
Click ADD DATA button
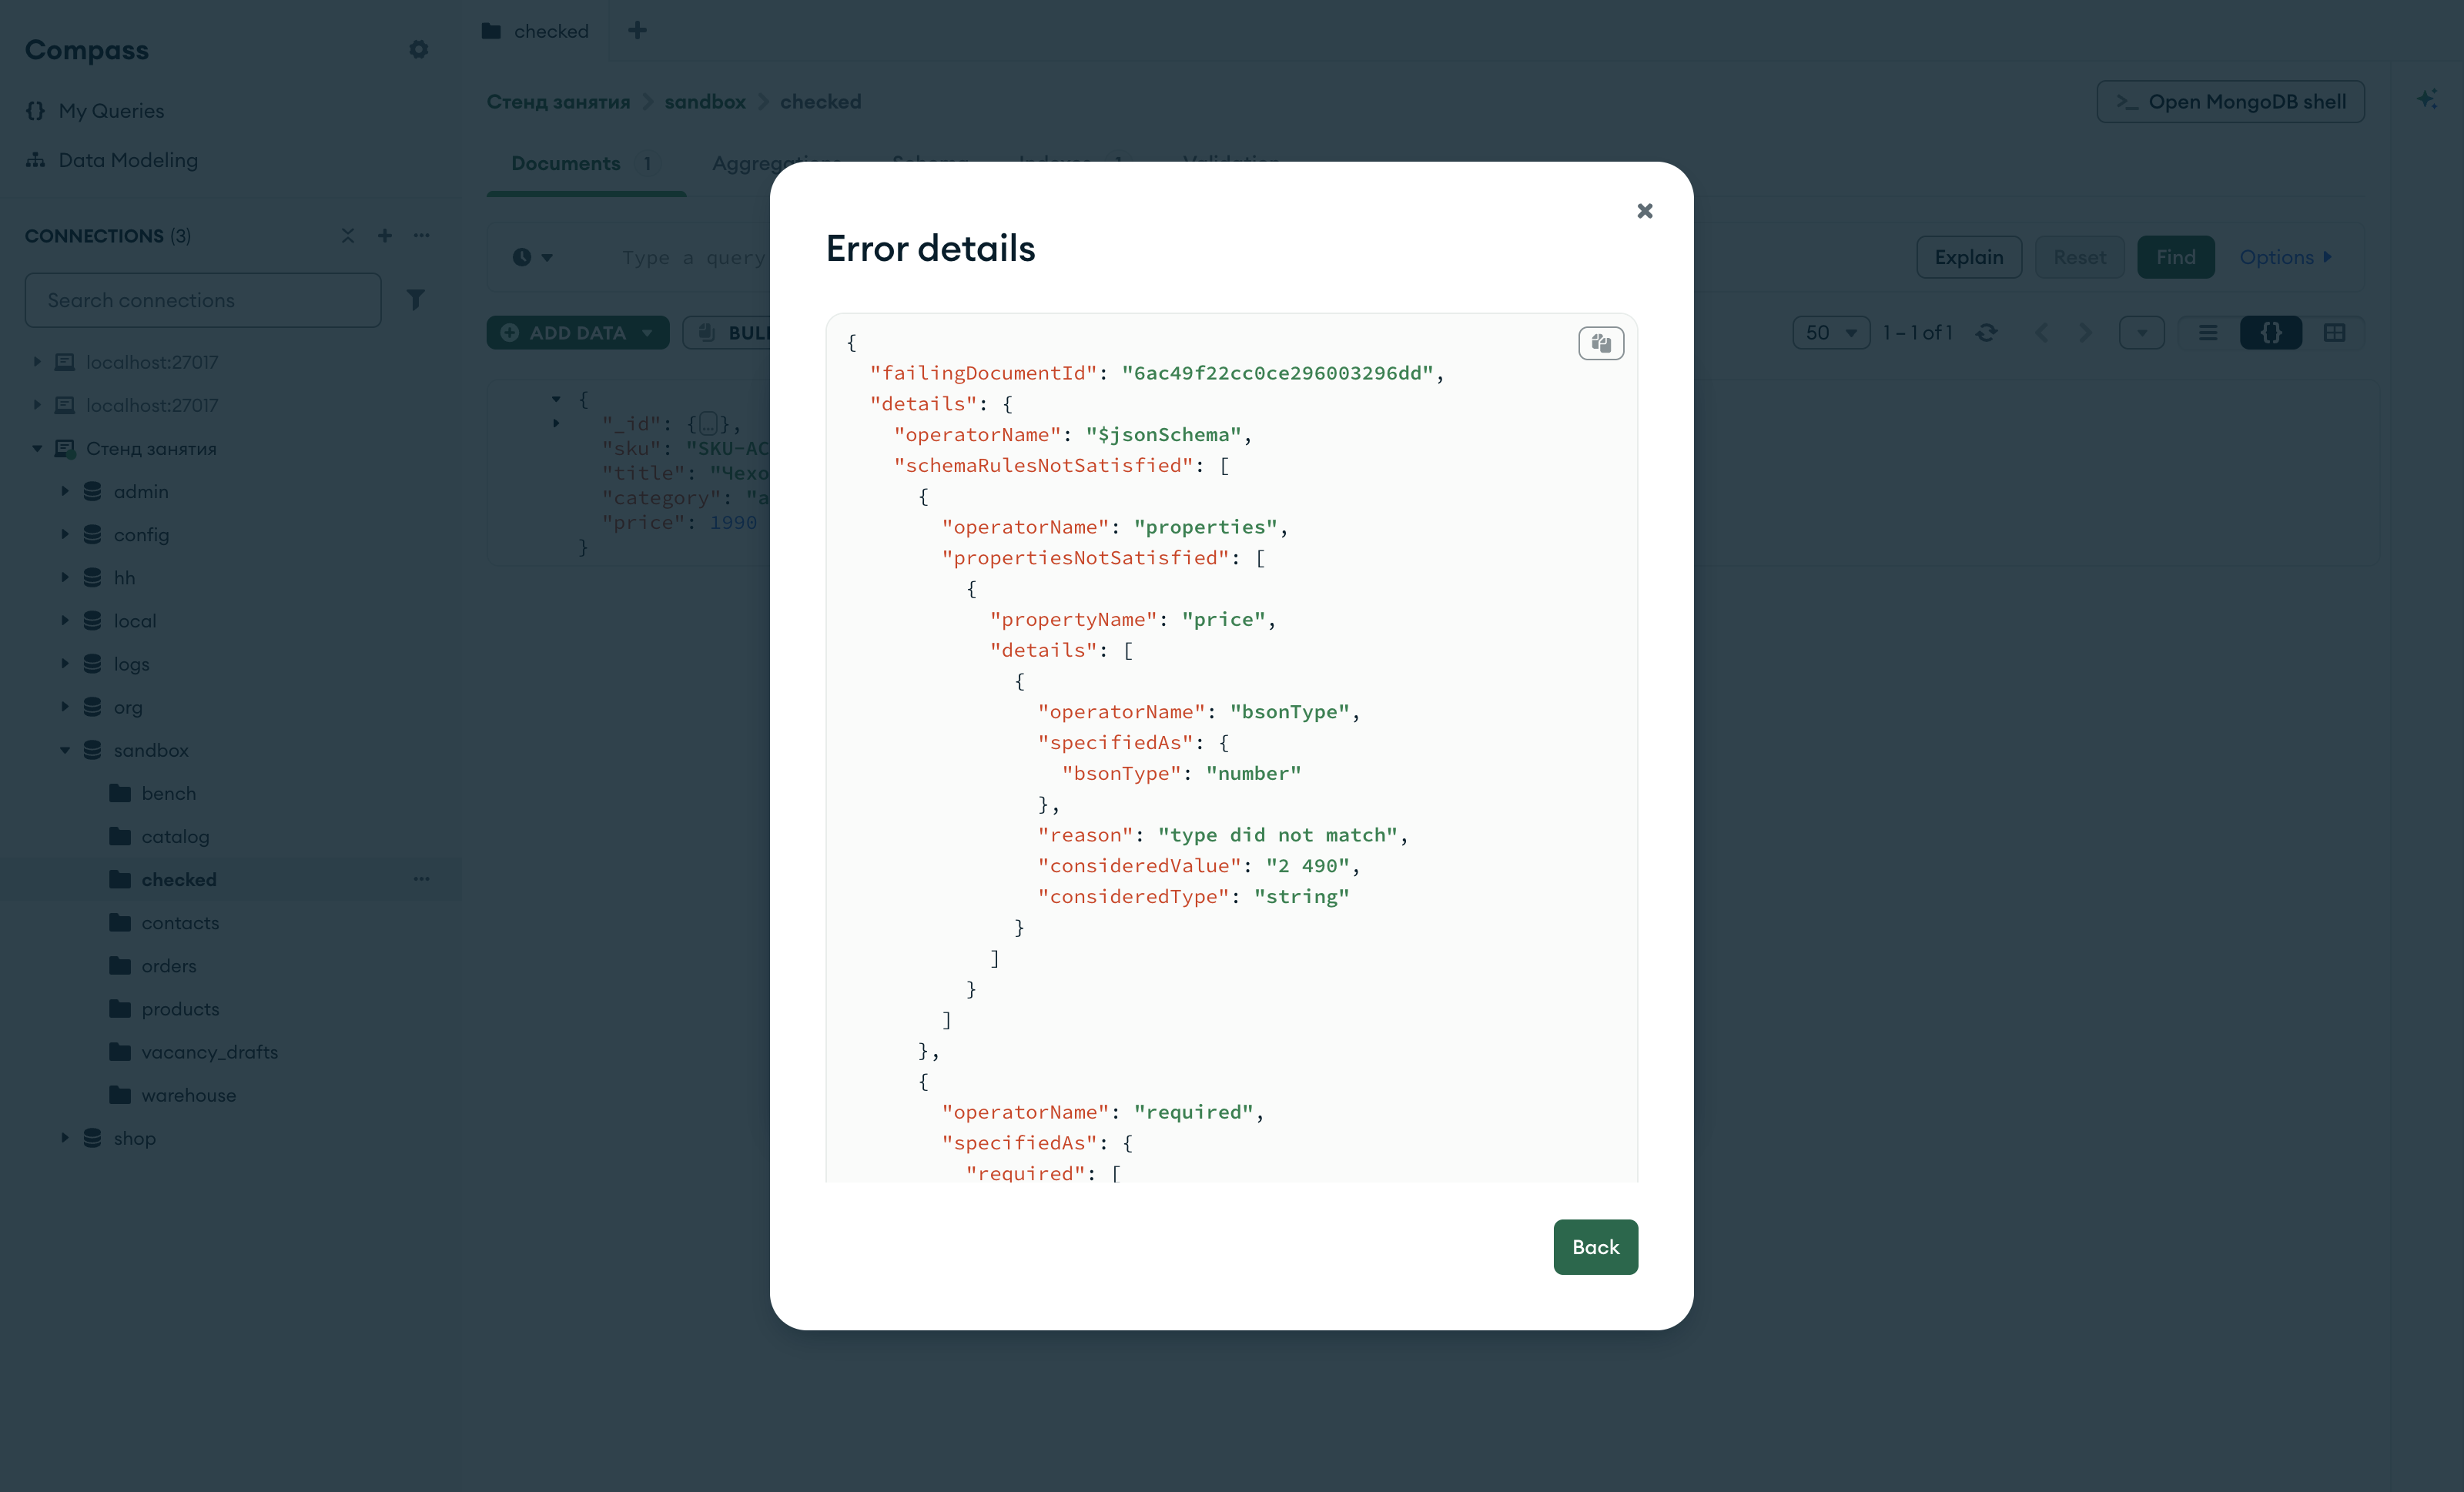tap(578, 333)
